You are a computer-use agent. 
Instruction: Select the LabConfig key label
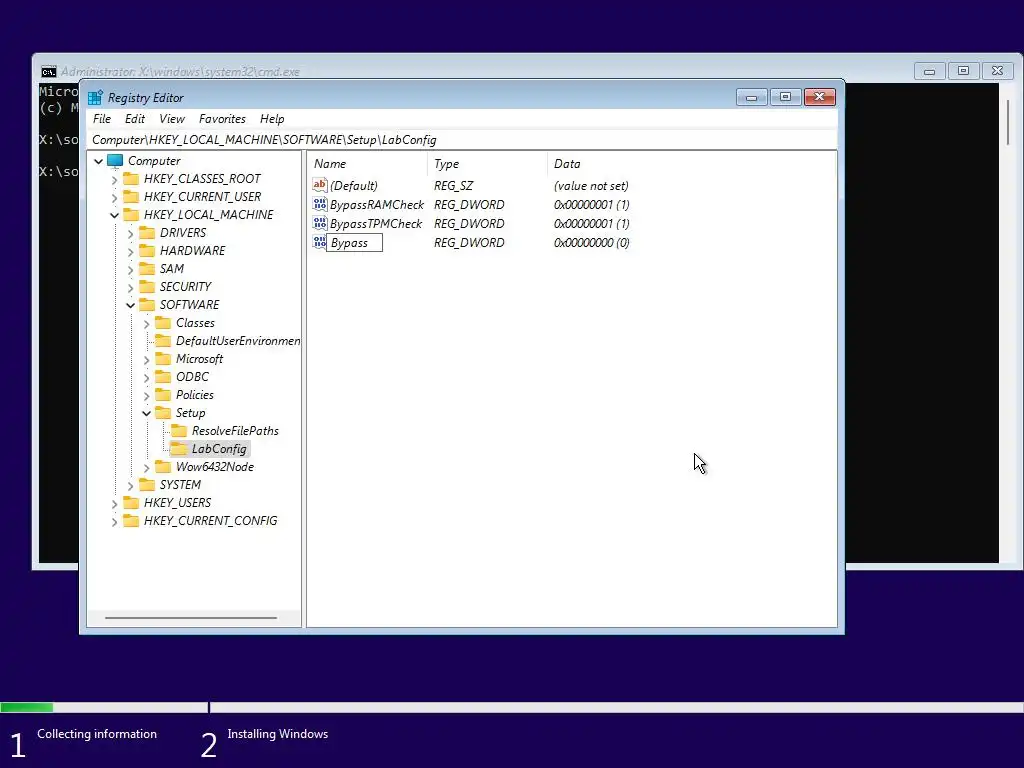point(219,449)
